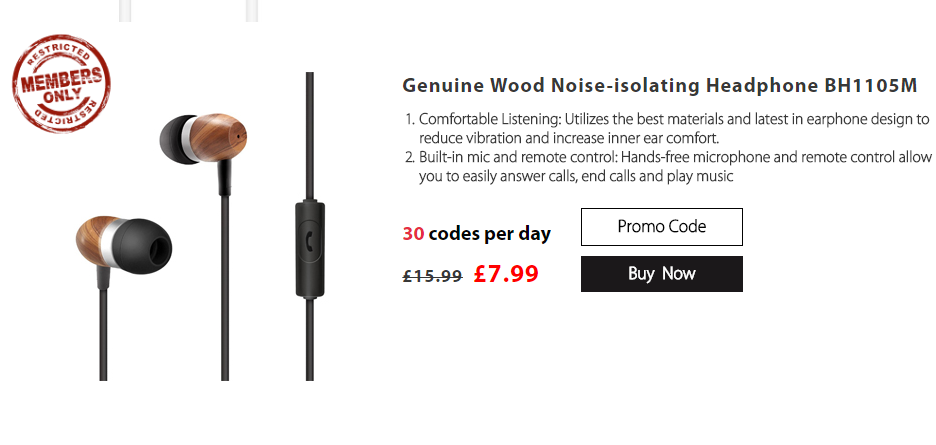Image resolution: width=936 pixels, height=445 pixels.
Task: Click the cable below the inline remote
Action: (310, 340)
